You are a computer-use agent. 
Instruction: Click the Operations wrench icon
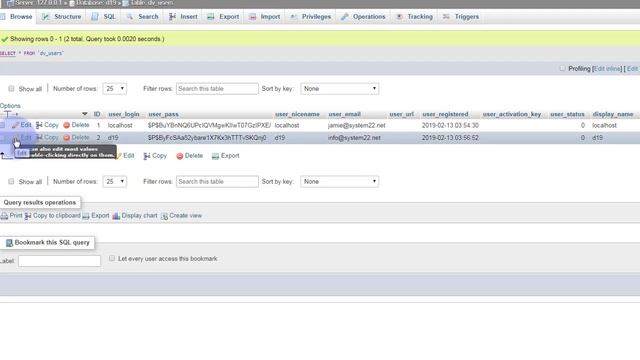click(345, 17)
